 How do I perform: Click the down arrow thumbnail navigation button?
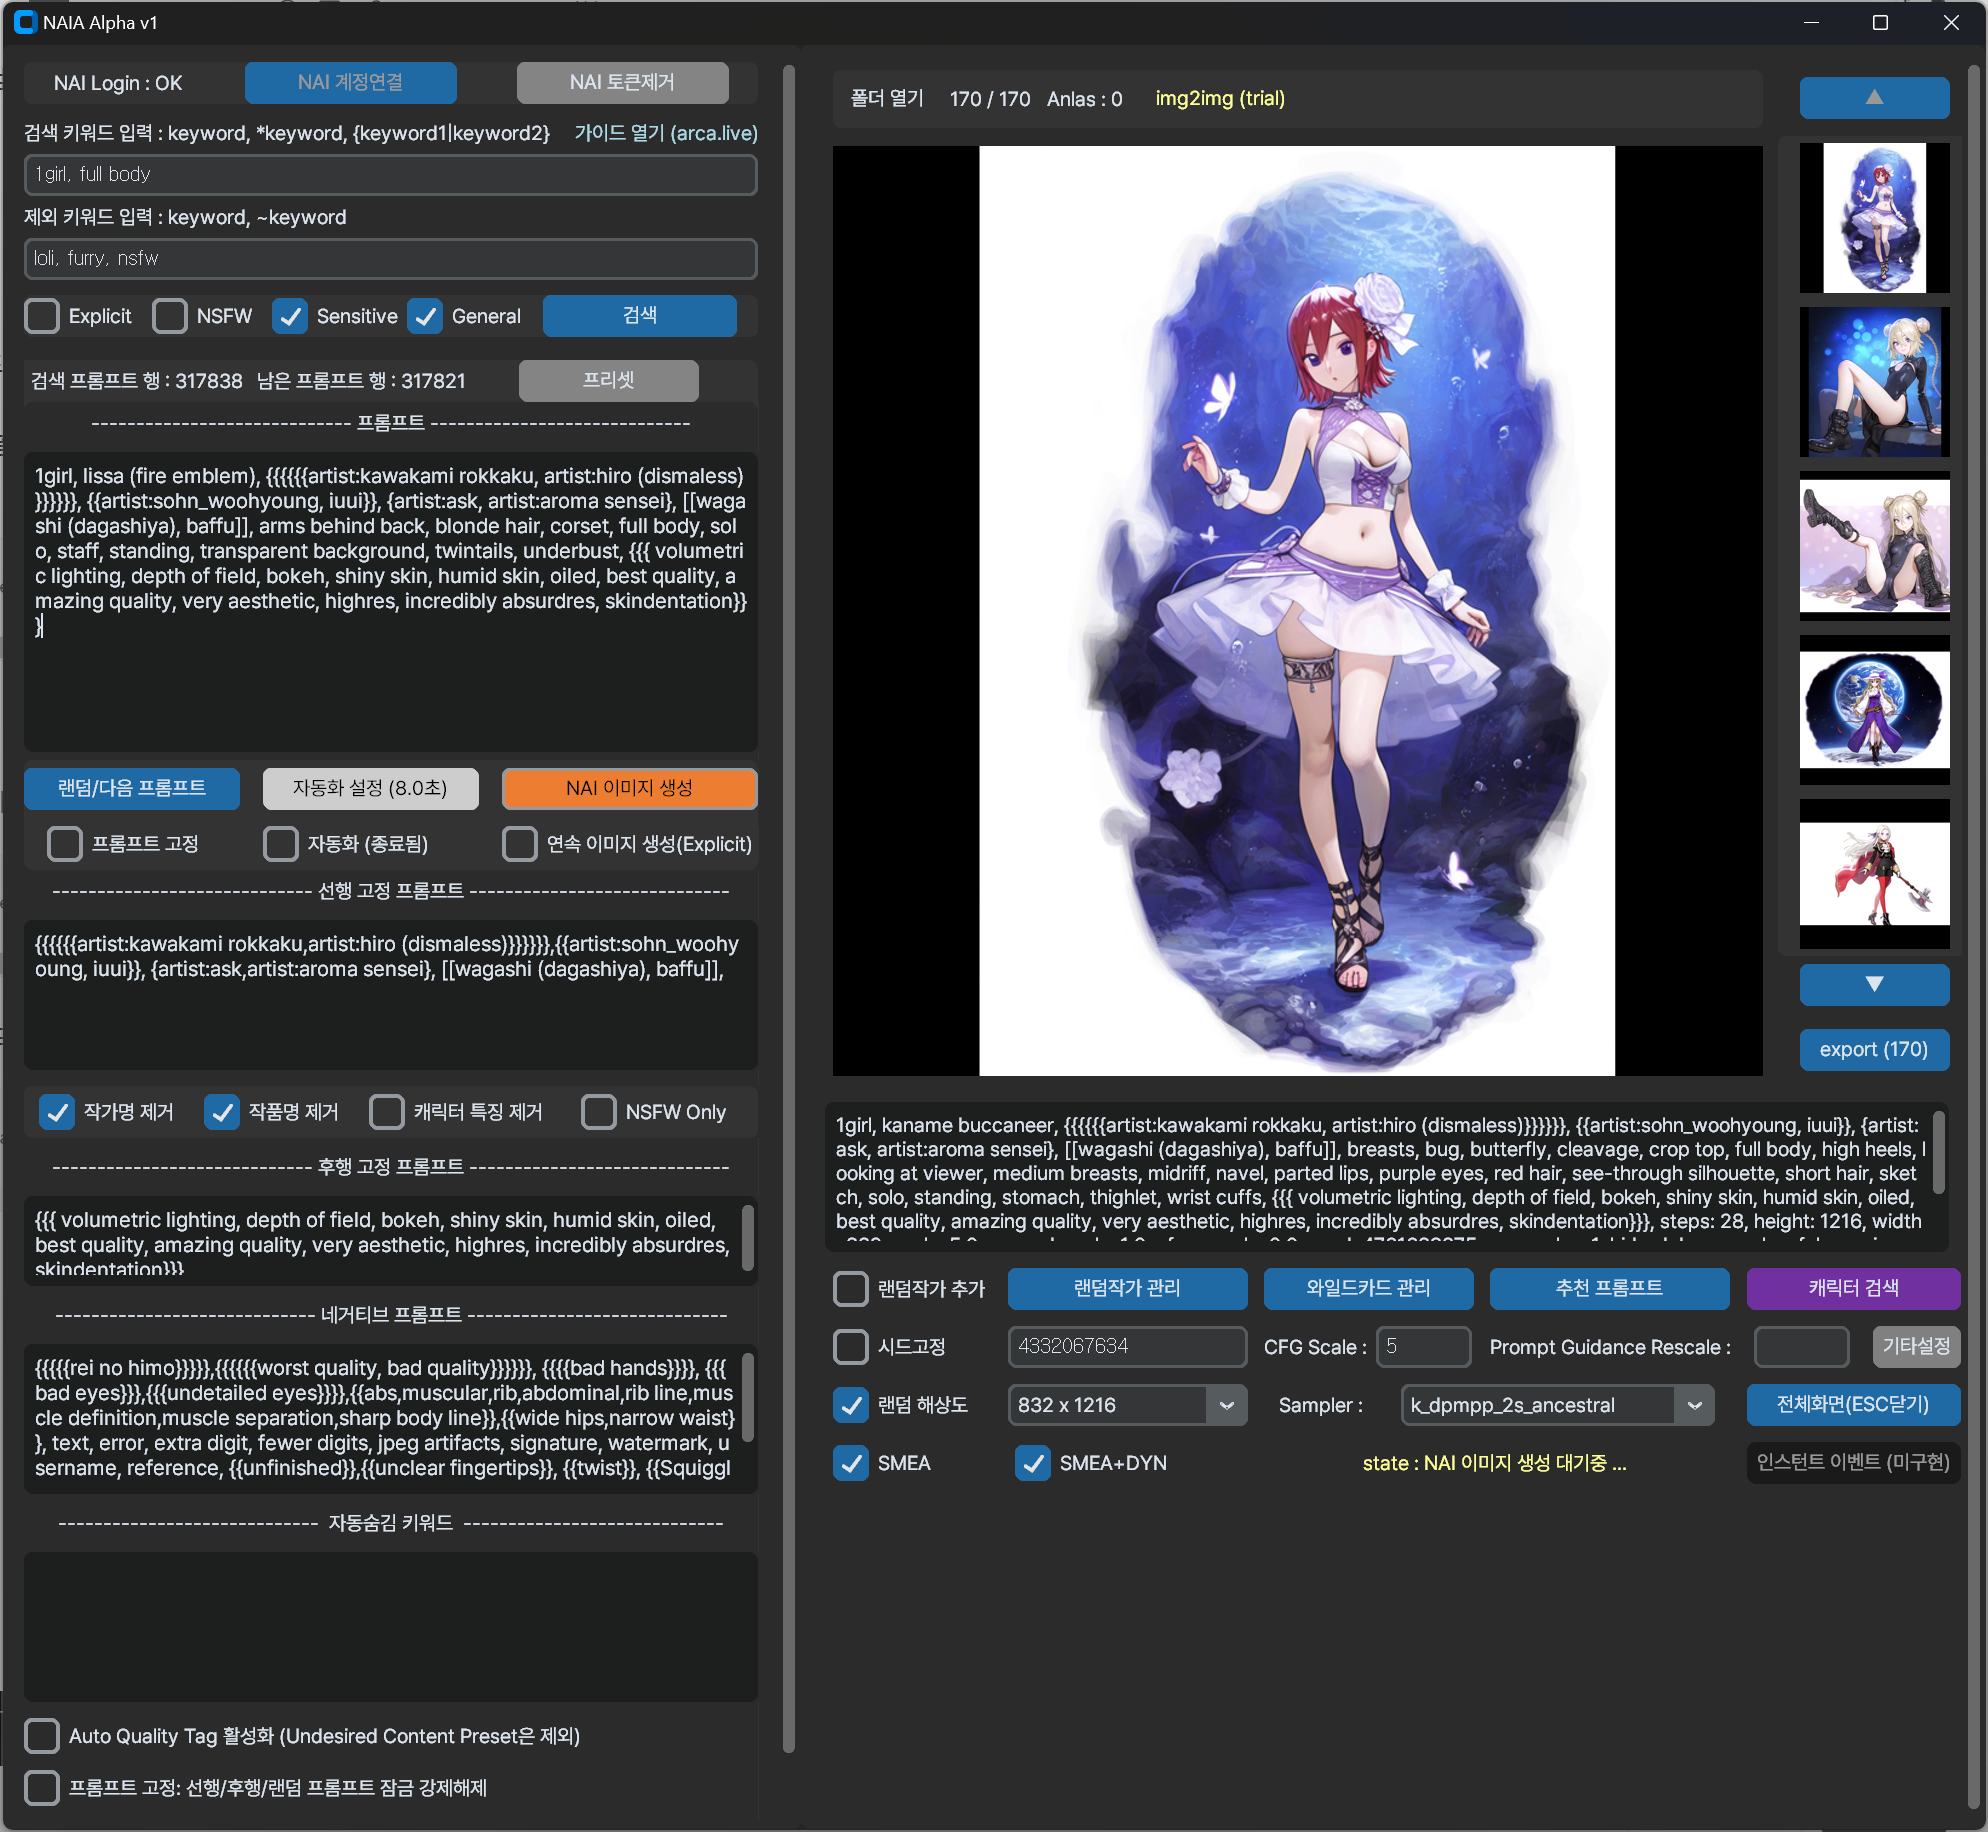[1873, 984]
